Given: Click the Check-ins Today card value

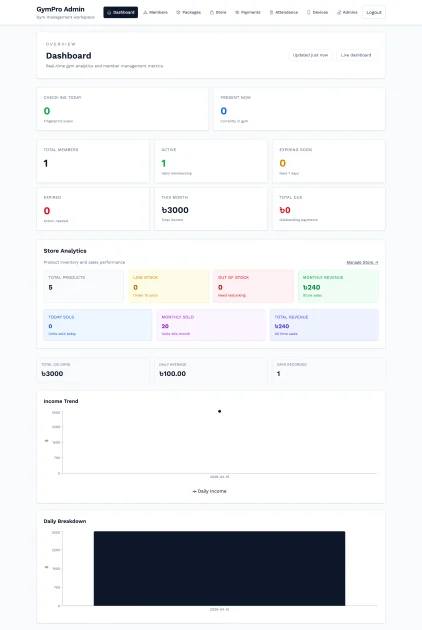Looking at the screenshot, I should (x=47, y=111).
